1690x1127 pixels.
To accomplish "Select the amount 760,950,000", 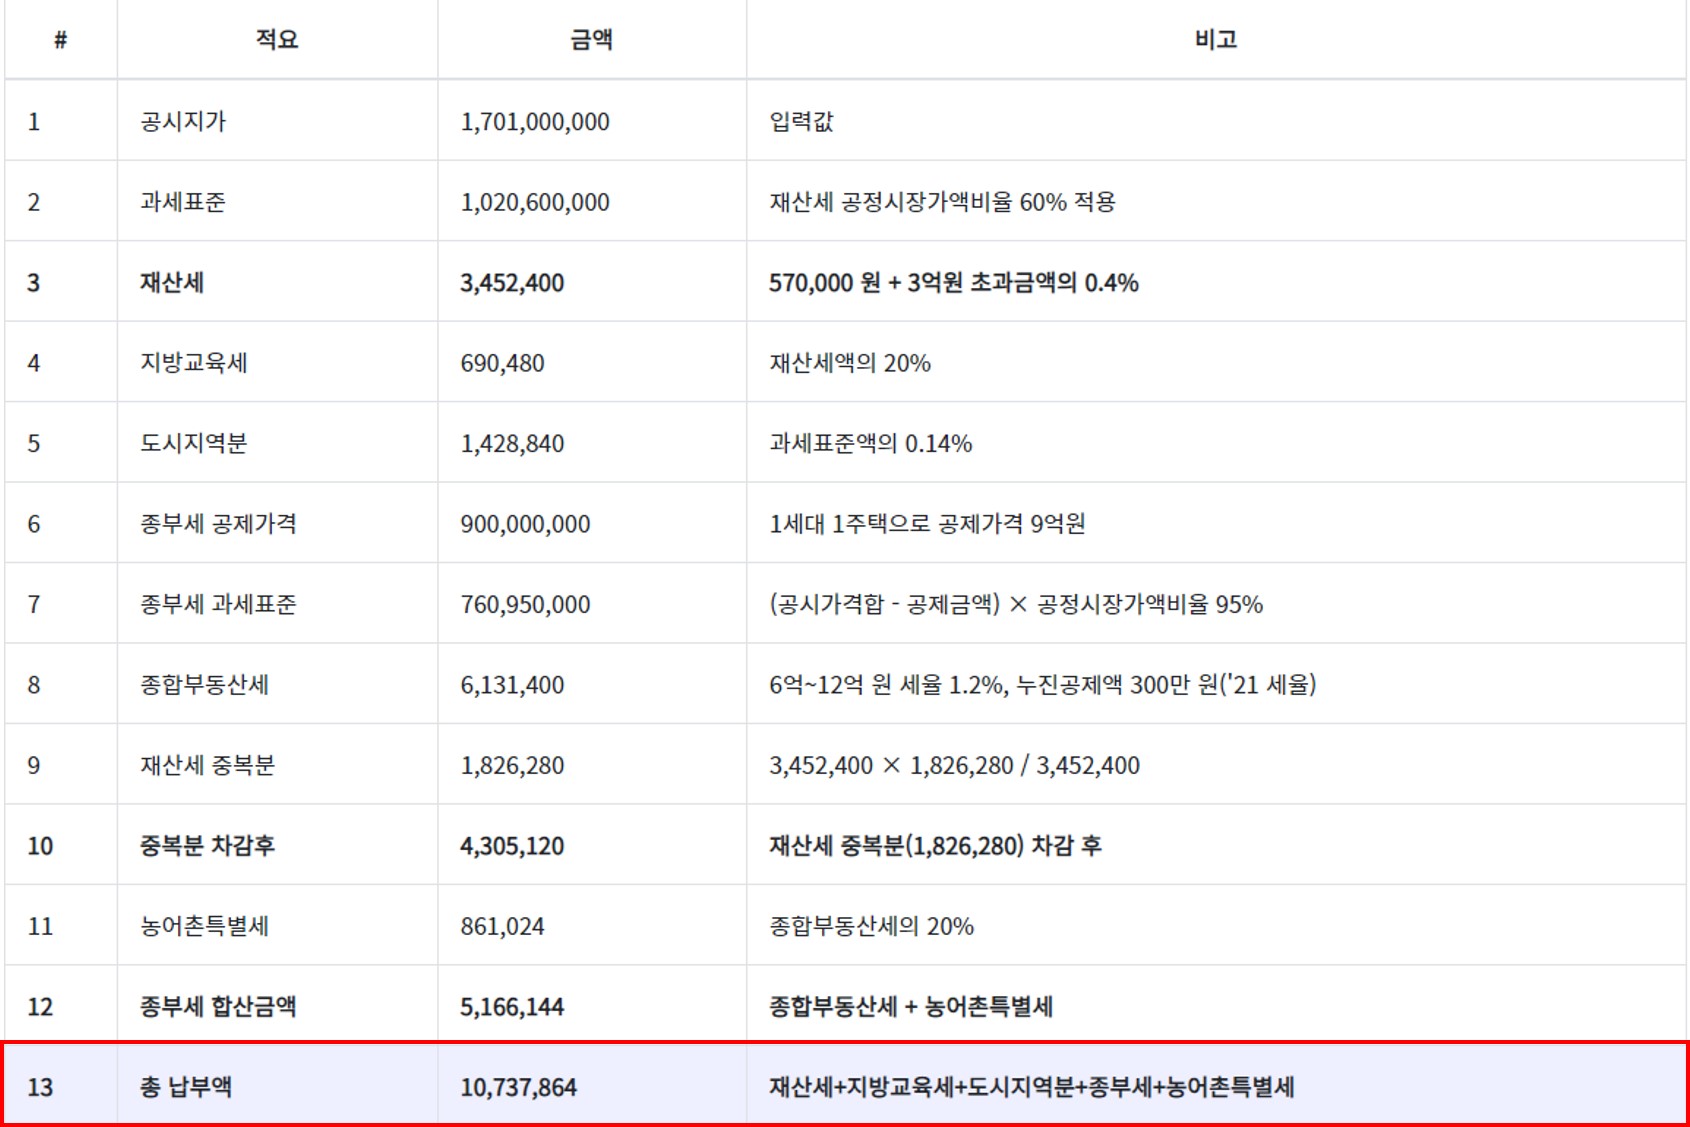I will (x=525, y=604).
